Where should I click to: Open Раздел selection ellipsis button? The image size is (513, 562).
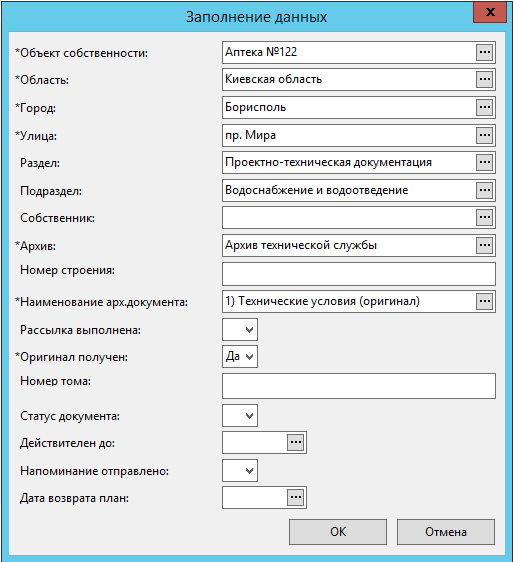click(x=484, y=162)
